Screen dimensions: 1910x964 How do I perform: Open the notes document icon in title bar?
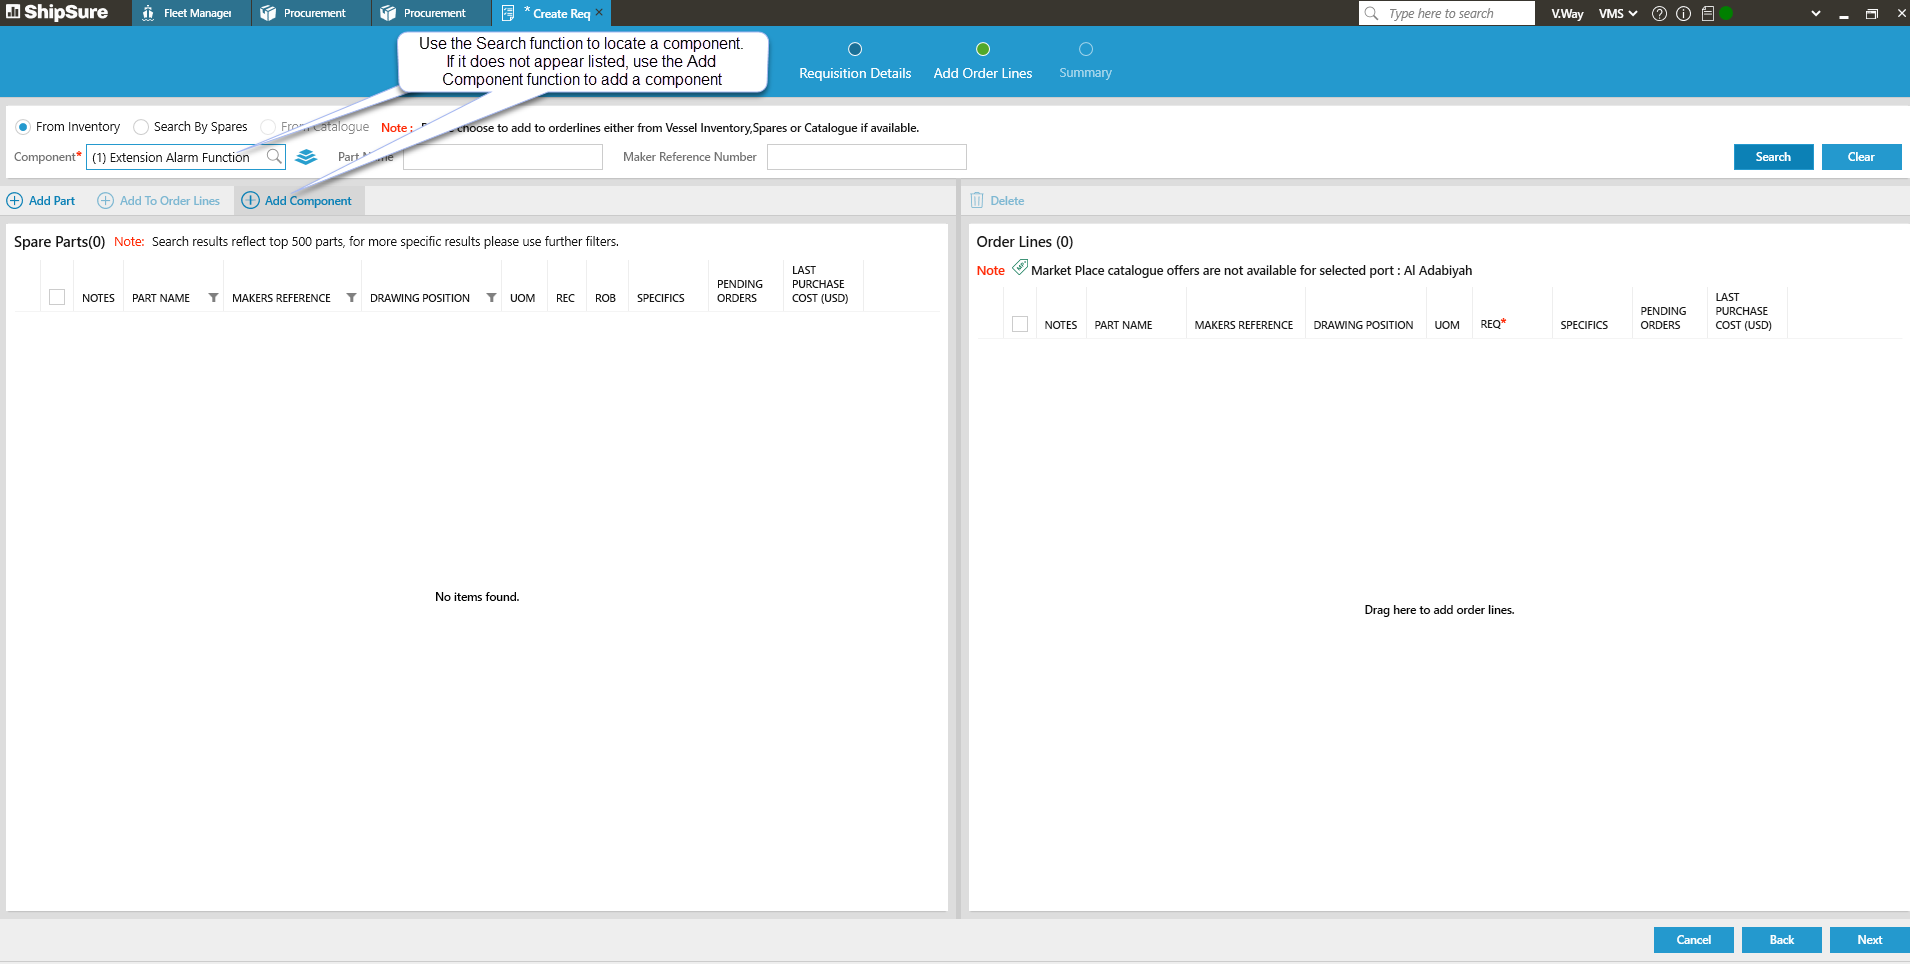(1707, 14)
